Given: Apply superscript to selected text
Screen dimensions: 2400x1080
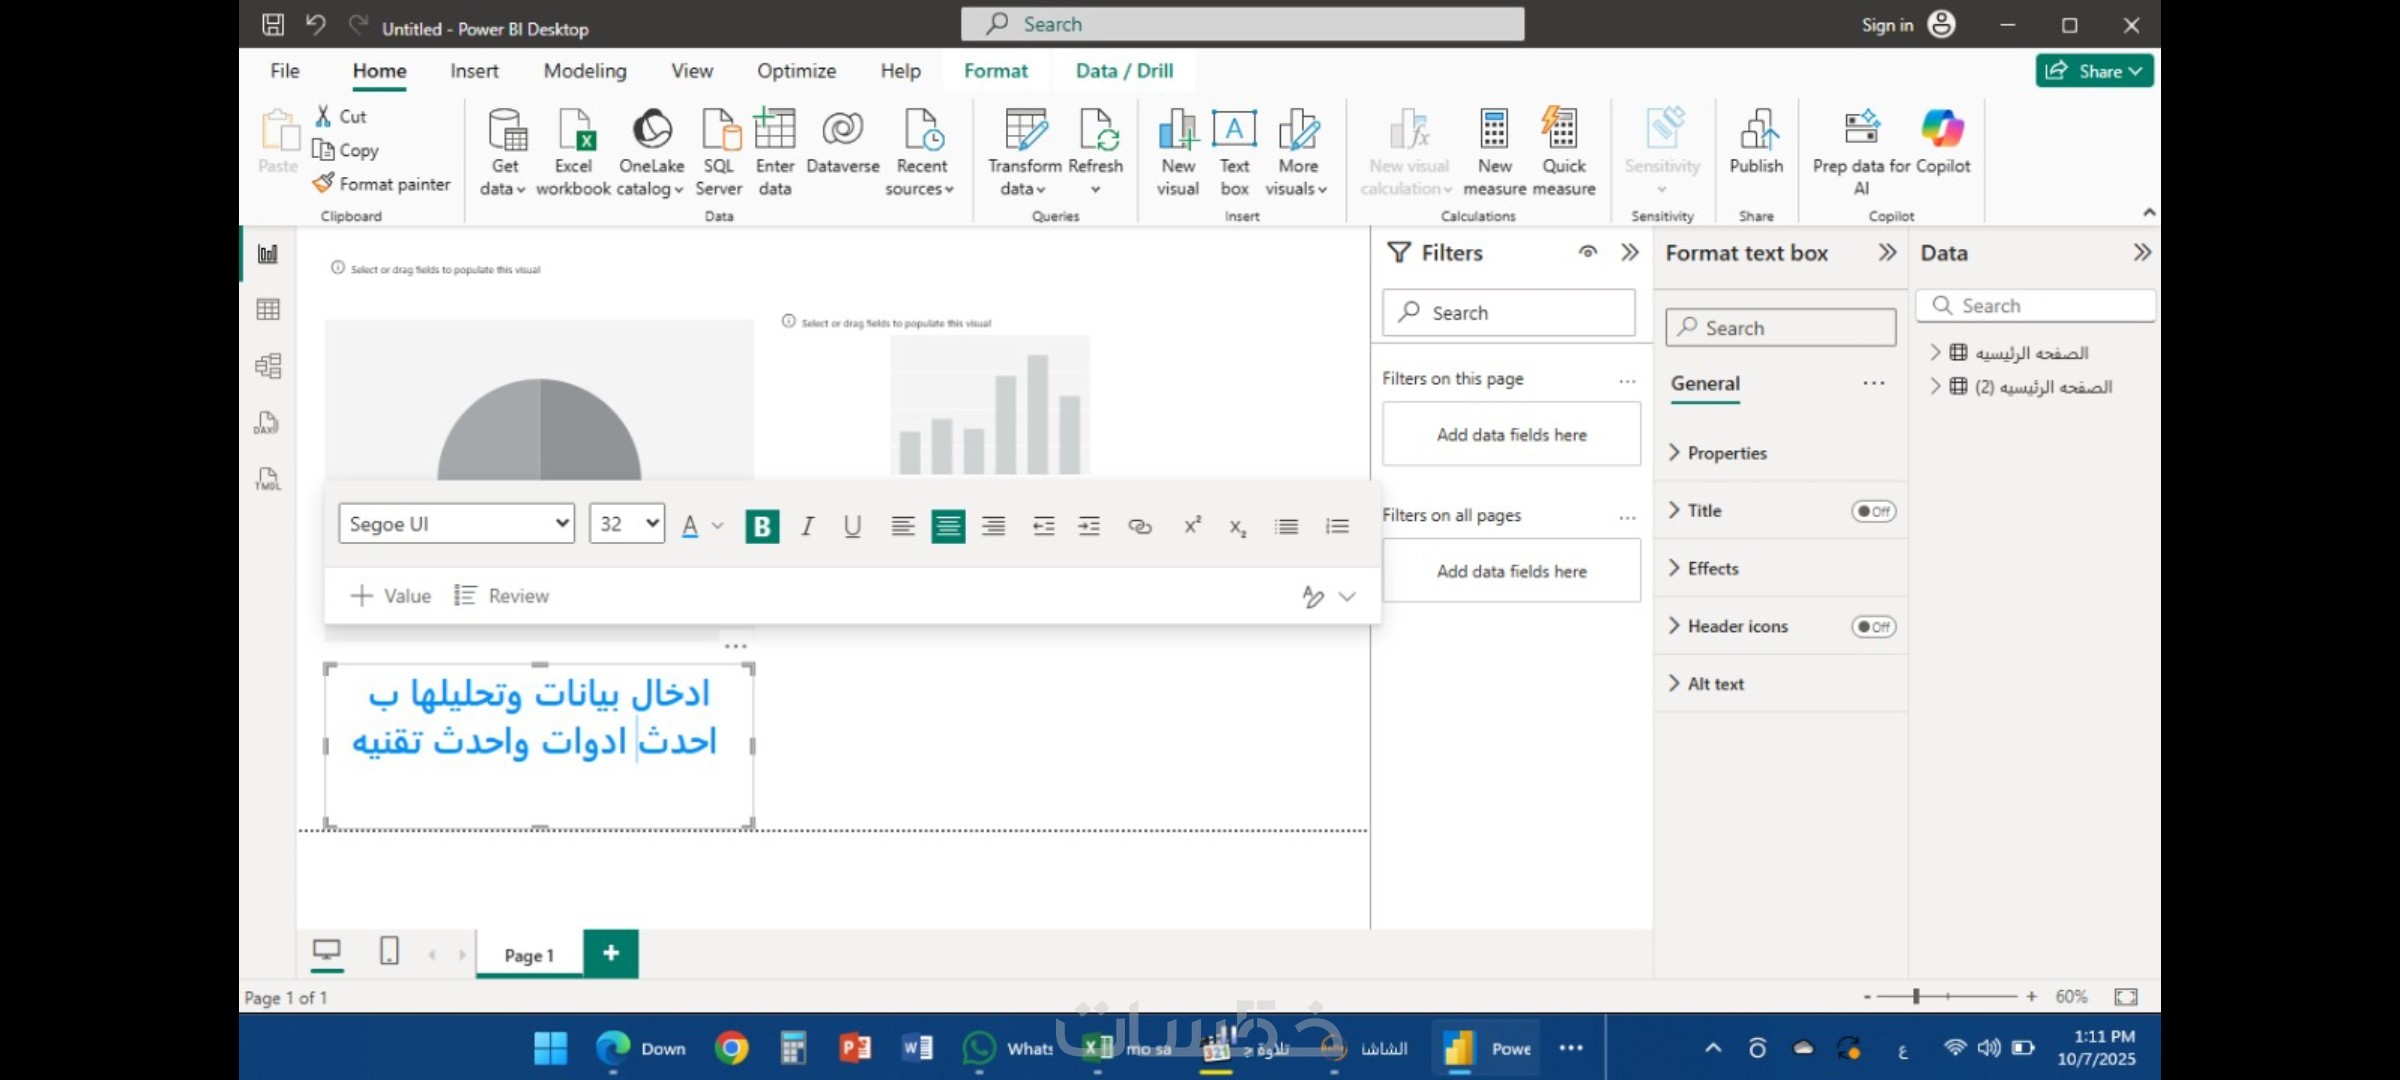Looking at the screenshot, I should (x=1191, y=526).
